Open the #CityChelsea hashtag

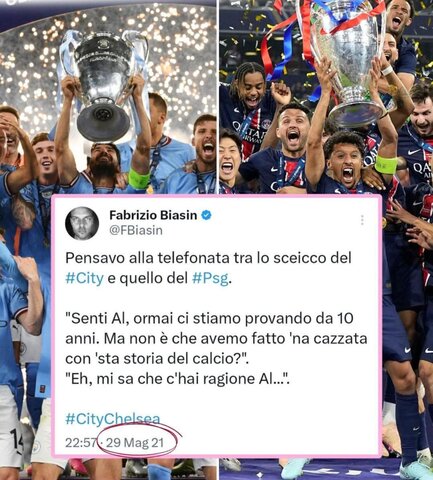pos(113,419)
